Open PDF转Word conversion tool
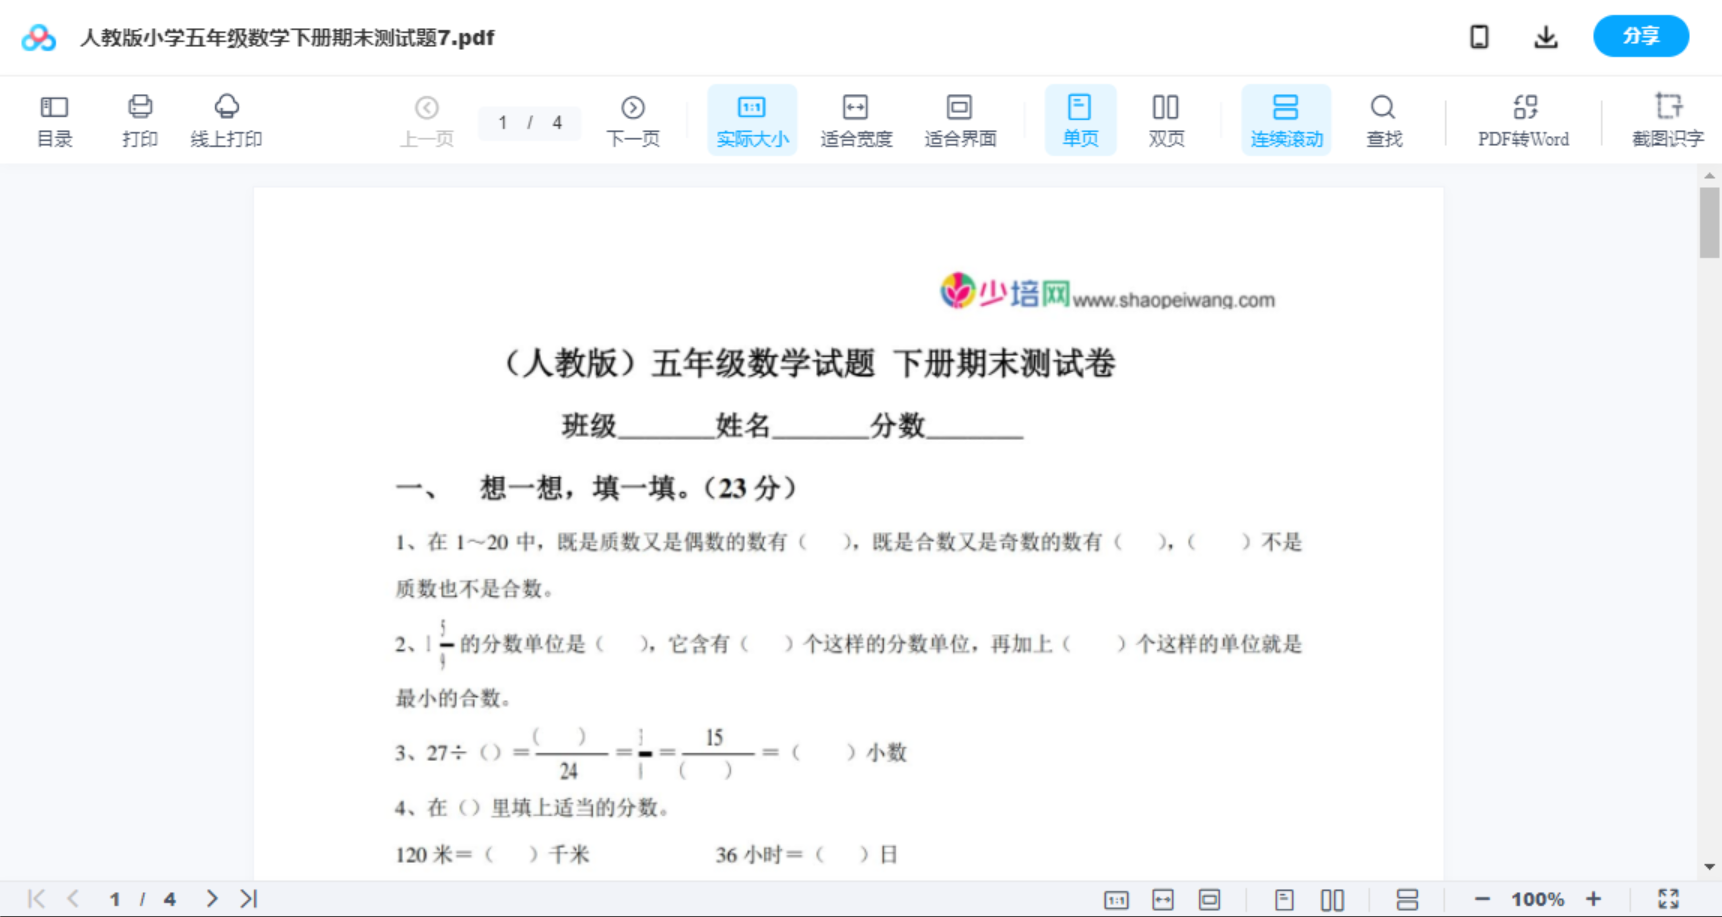 [1523, 119]
